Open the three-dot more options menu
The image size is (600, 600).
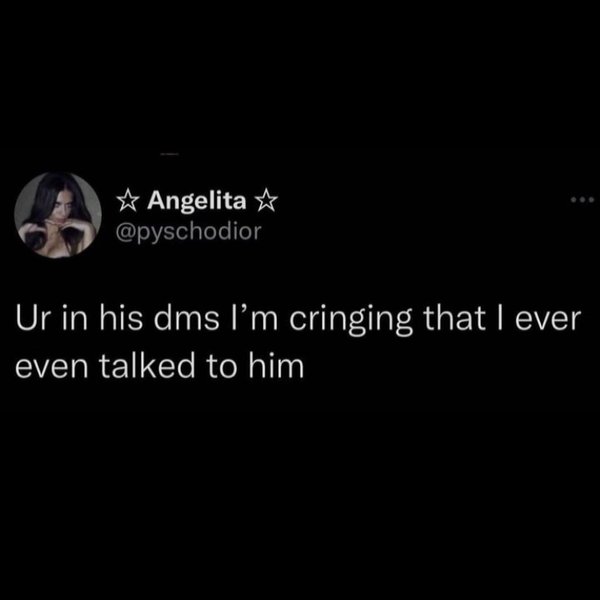click(582, 199)
